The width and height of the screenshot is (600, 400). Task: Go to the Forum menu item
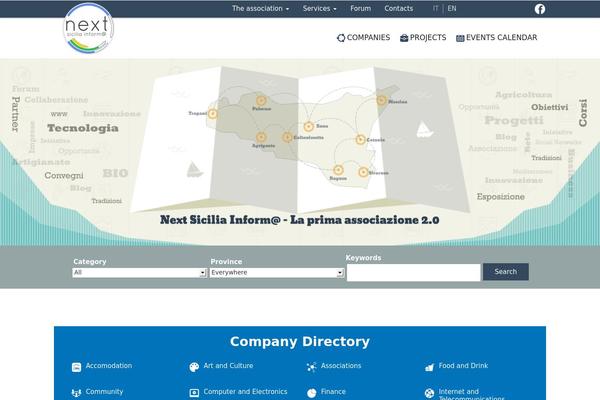tap(360, 8)
